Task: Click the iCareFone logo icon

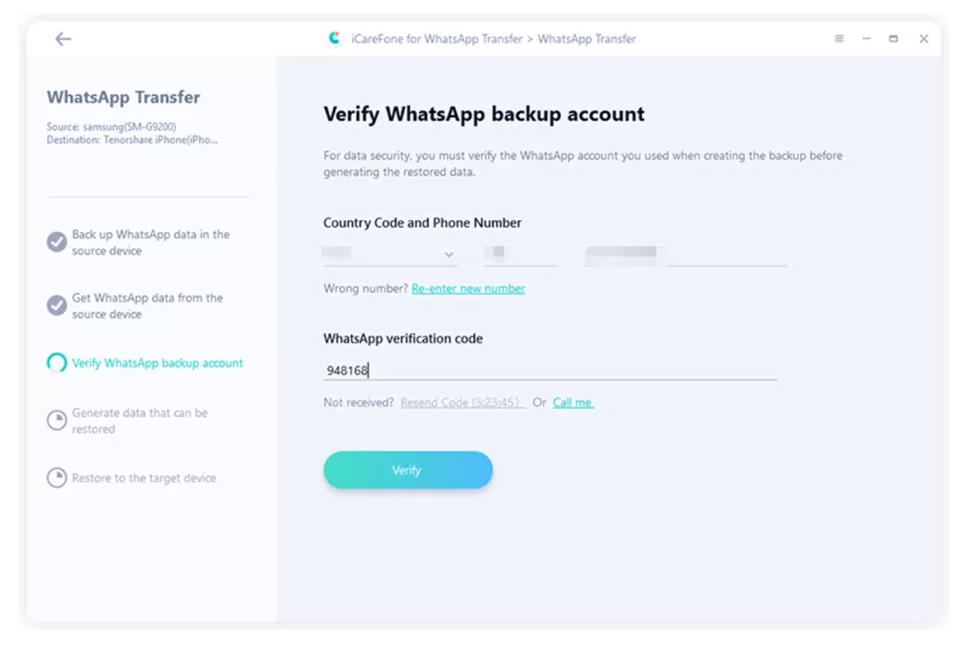Action: (x=335, y=39)
